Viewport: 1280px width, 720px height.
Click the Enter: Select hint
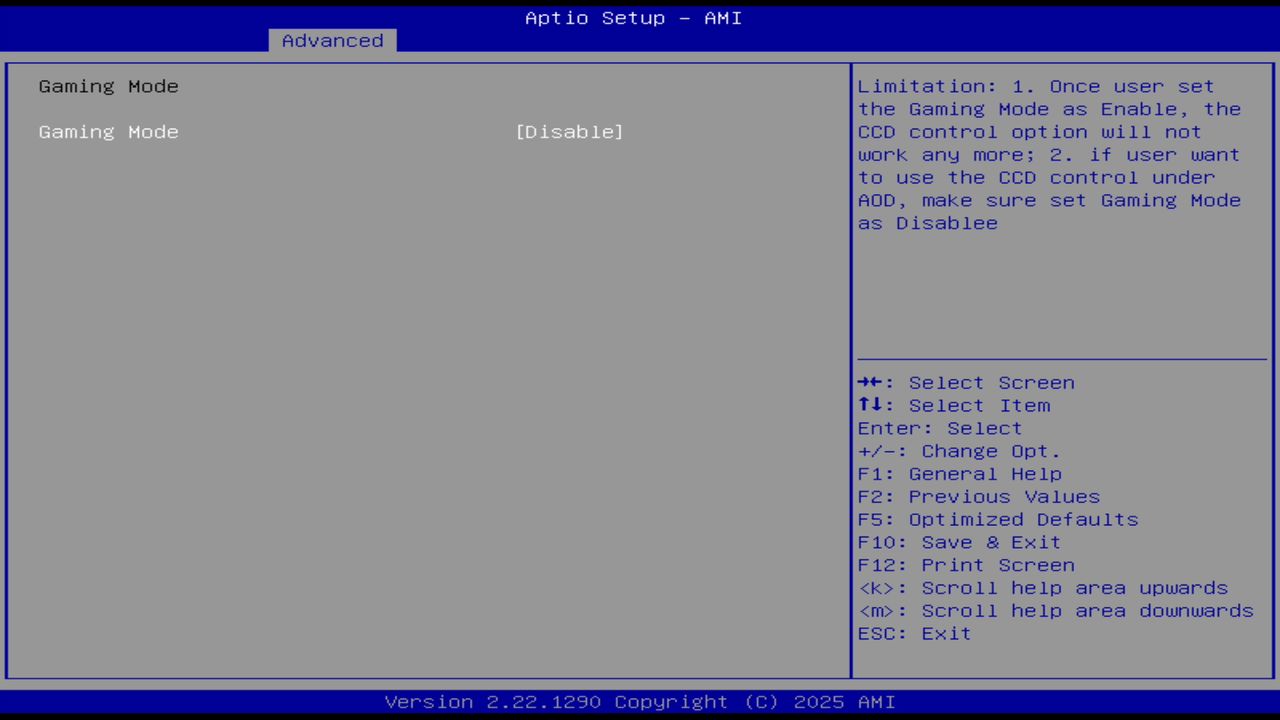click(x=940, y=429)
